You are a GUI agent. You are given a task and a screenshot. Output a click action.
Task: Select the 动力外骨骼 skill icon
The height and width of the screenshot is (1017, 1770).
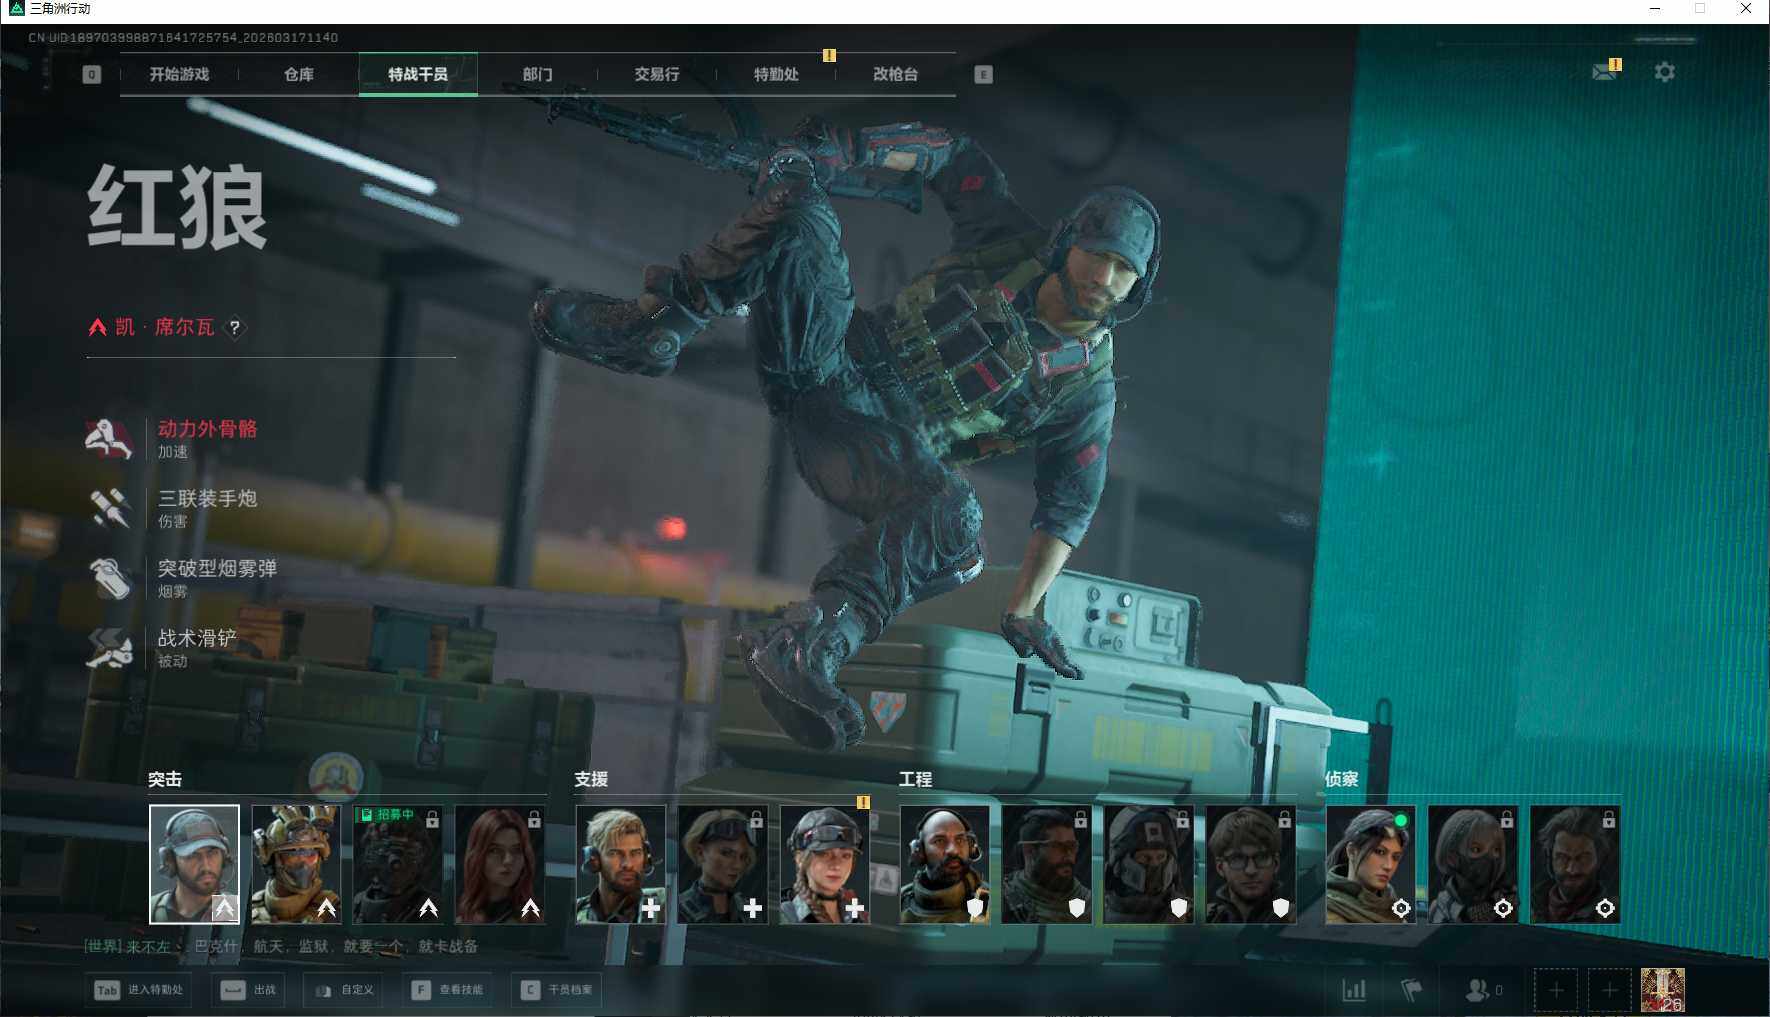coord(109,439)
